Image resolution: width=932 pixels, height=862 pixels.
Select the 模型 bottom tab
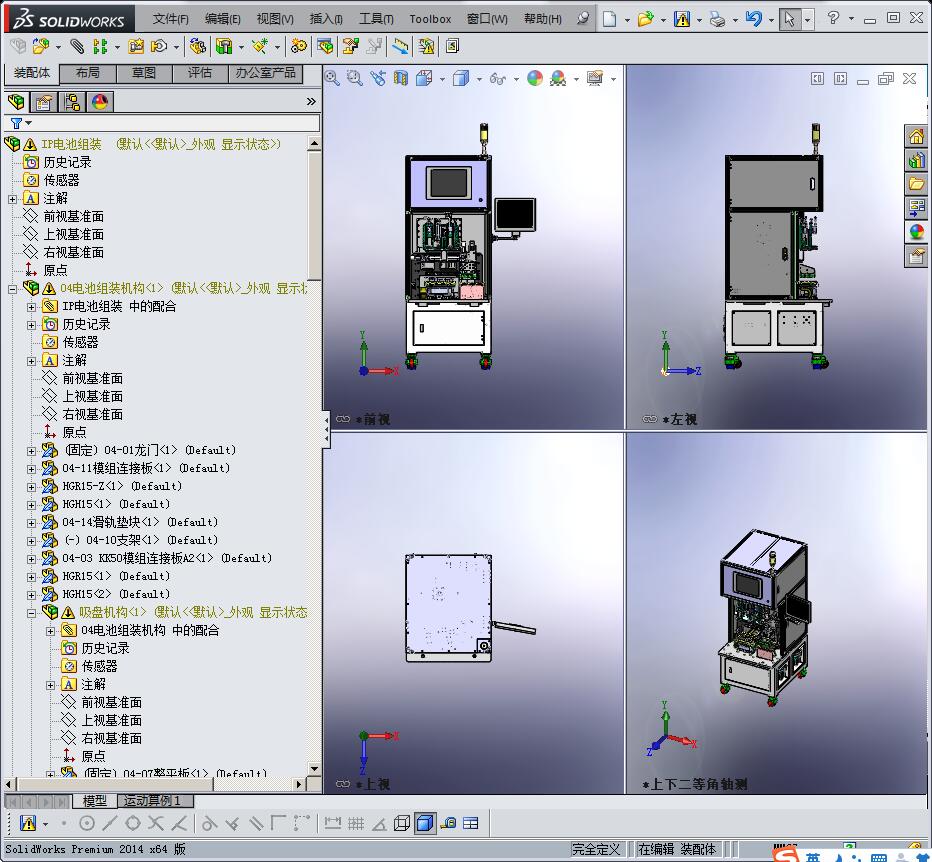tap(95, 800)
